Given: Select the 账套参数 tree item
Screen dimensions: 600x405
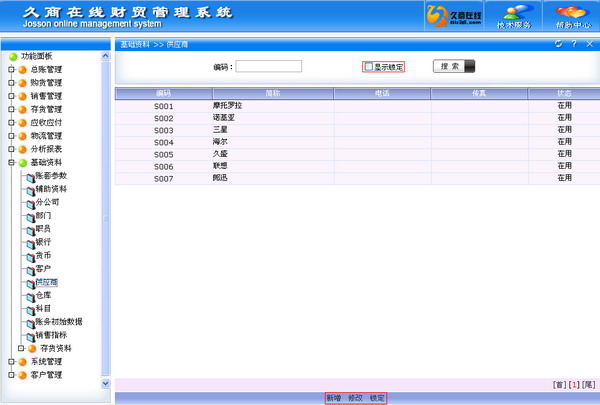Looking at the screenshot, I should pos(51,176).
